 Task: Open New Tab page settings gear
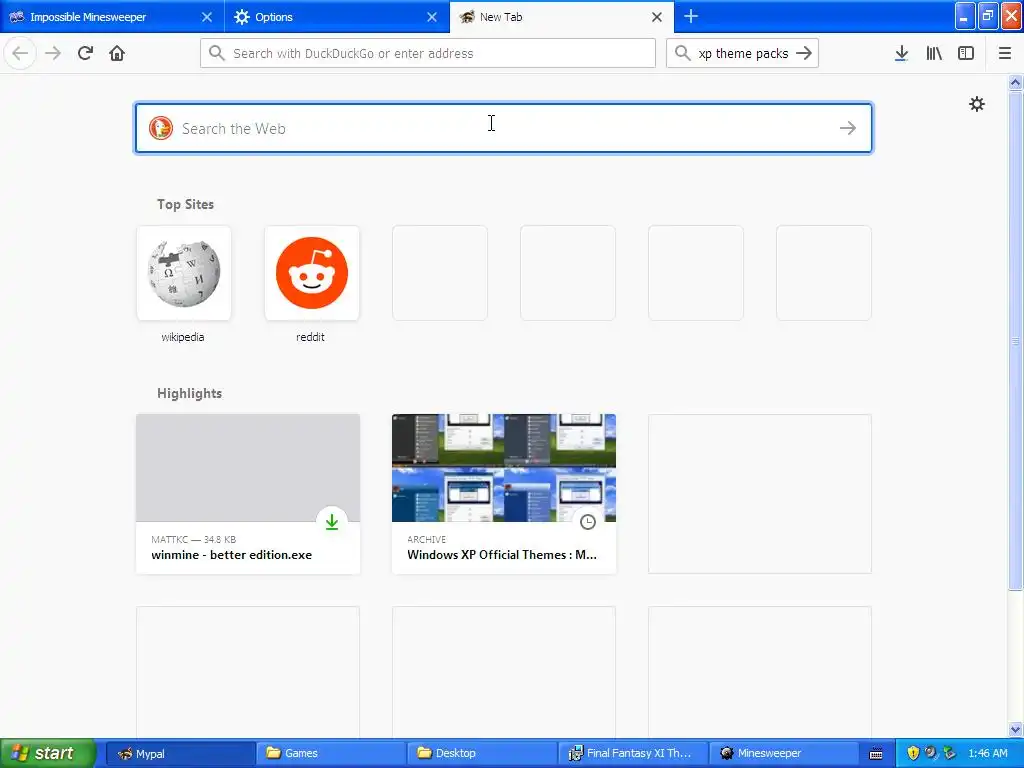pyautogui.click(x=976, y=104)
